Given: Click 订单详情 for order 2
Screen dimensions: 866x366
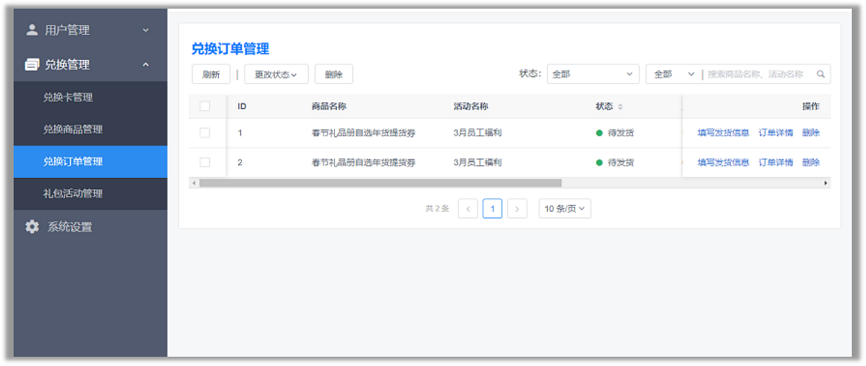Looking at the screenshot, I should pos(775,162).
